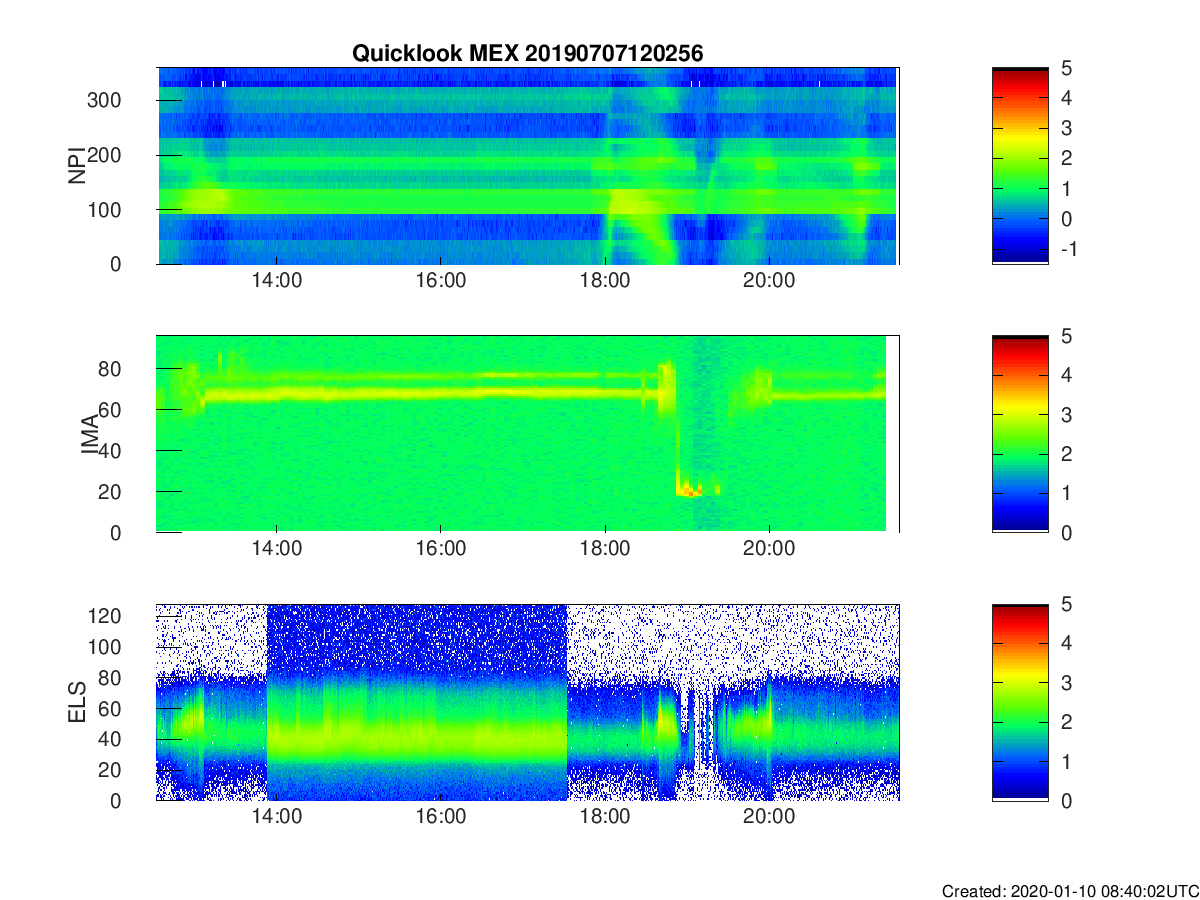Click the 5 label on ELS colorbar

1066,605
